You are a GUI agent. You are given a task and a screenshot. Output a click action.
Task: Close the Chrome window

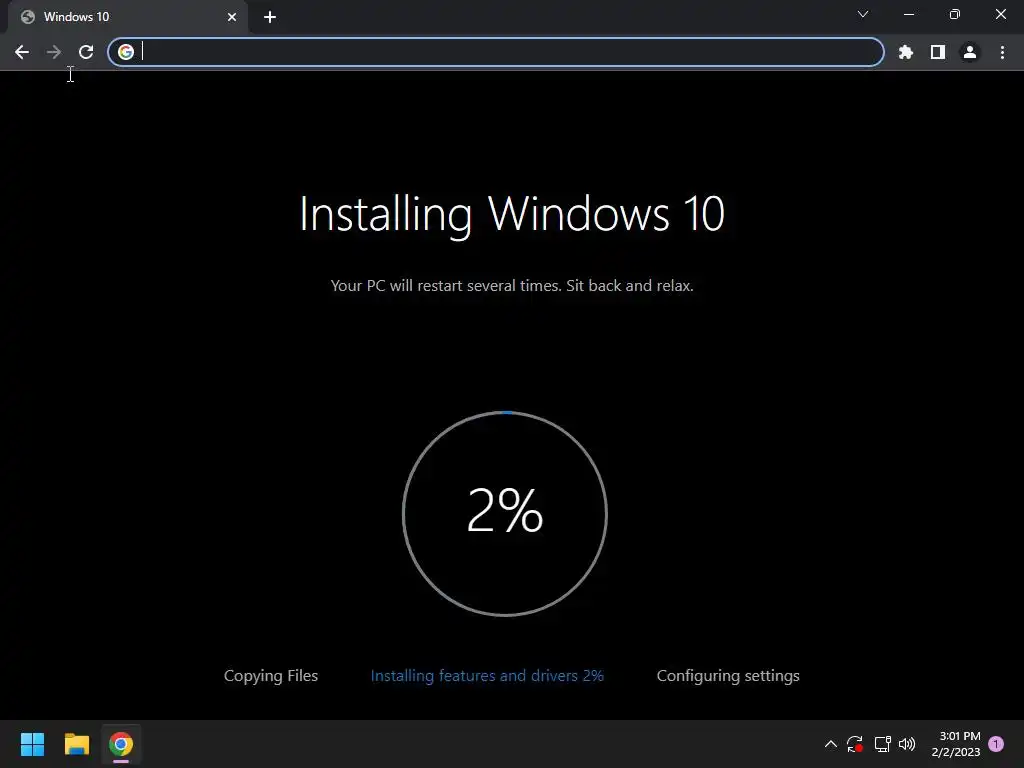(1000, 14)
